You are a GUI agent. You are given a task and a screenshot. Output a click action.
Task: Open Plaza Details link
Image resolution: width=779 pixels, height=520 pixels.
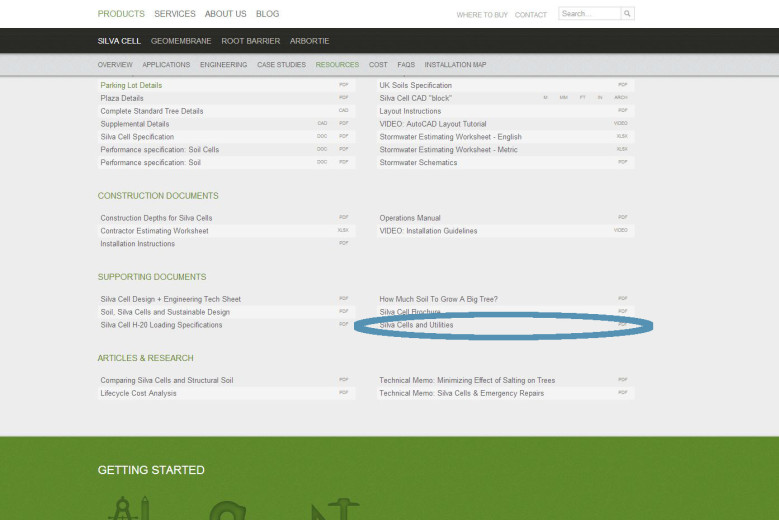pos(122,98)
